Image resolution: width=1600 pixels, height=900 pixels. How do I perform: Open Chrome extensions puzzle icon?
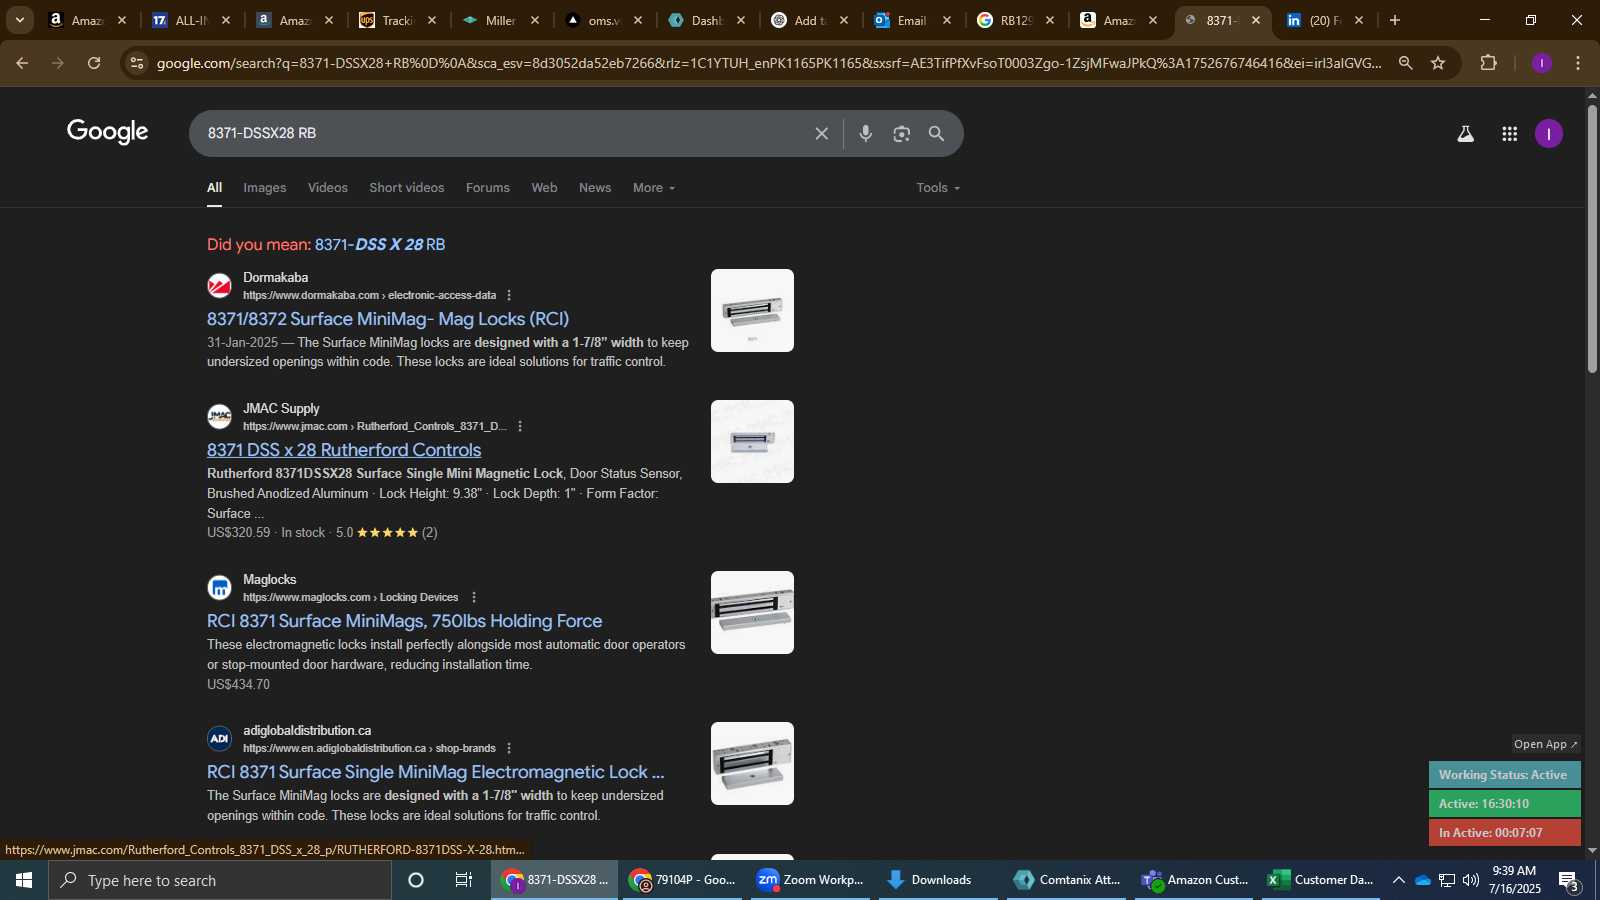(x=1489, y=63)
